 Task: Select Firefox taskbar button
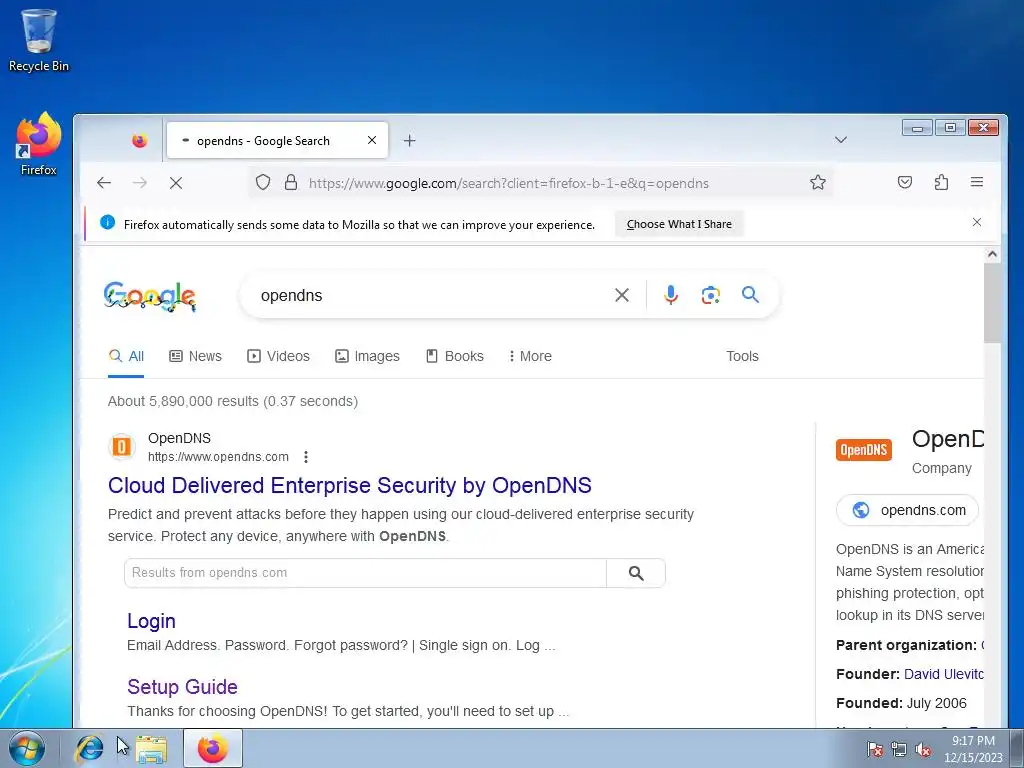(x=213, y=748)
